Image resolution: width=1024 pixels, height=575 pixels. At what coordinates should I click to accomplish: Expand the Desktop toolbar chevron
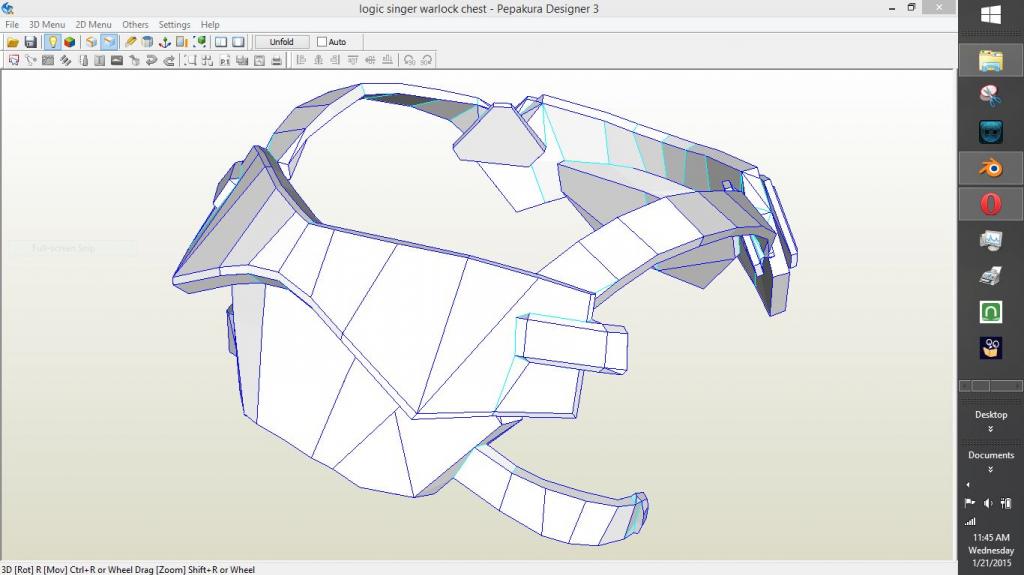click(x=990, y=429)
